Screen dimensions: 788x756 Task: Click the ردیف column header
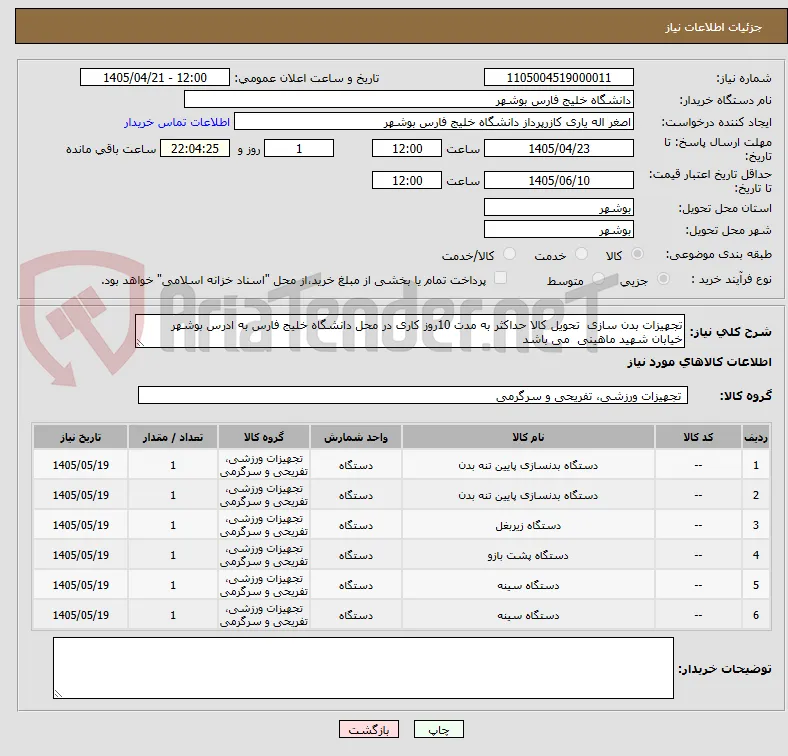[756, 437]
